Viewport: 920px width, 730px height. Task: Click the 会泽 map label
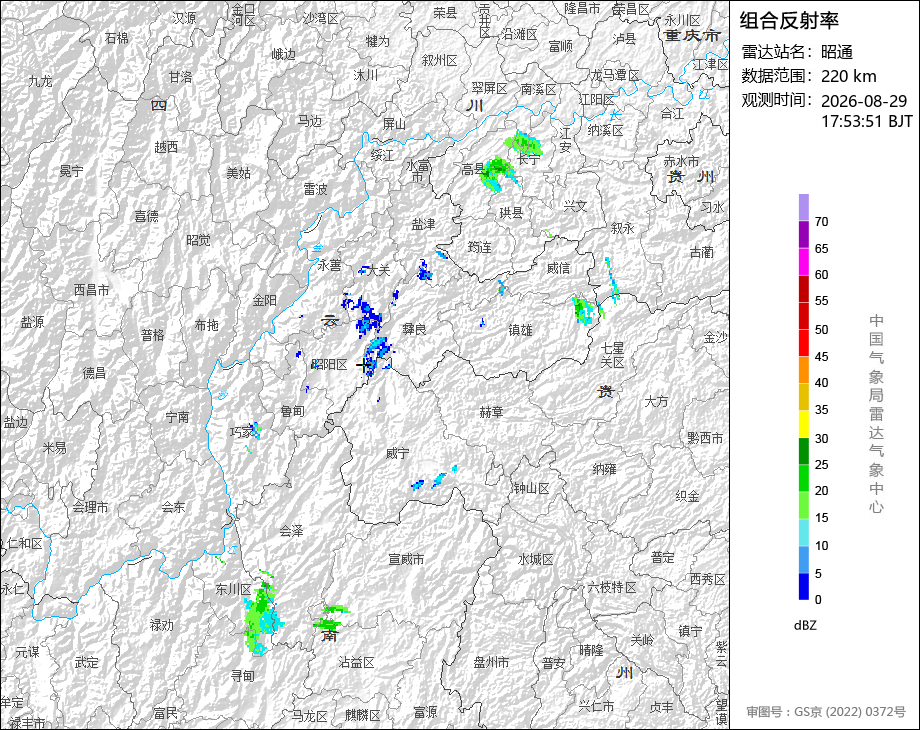tap(292, 531)
